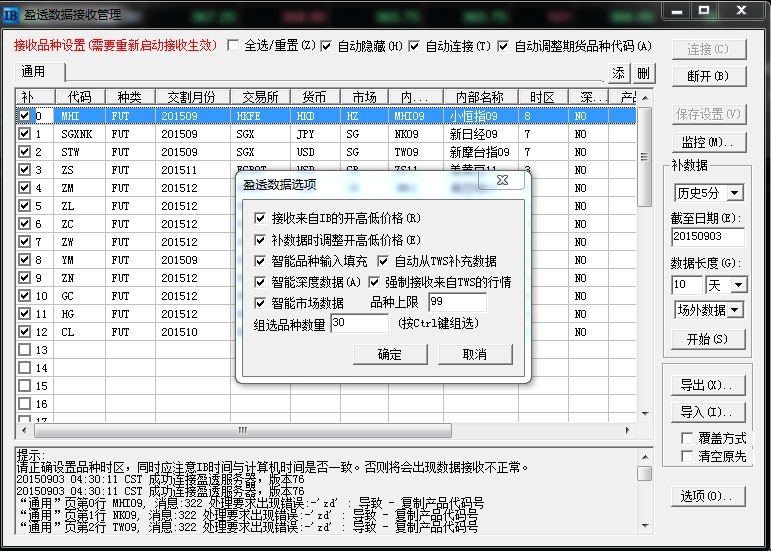Focus the 截至日期 date field
The image size is (771, 551).
pos(708,237)
